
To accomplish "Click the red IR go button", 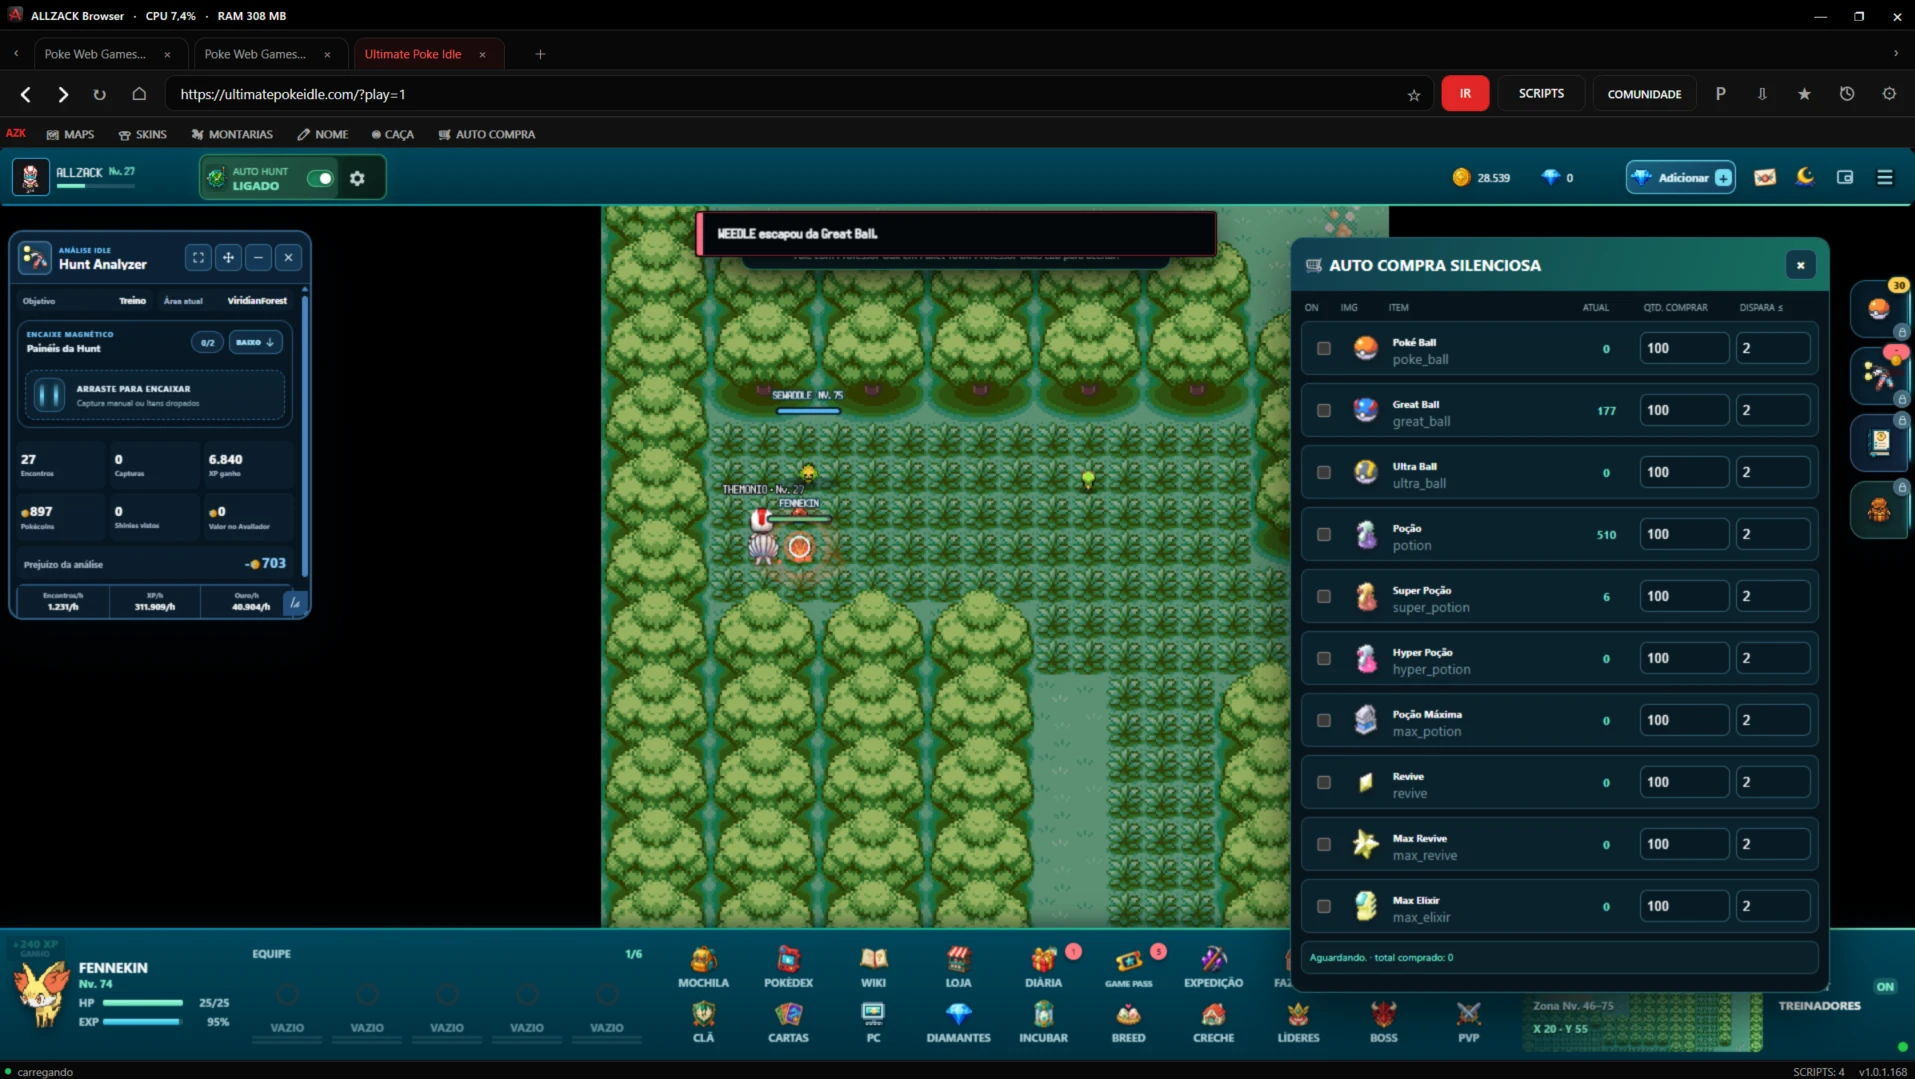I will click(x=1465, y=93).
